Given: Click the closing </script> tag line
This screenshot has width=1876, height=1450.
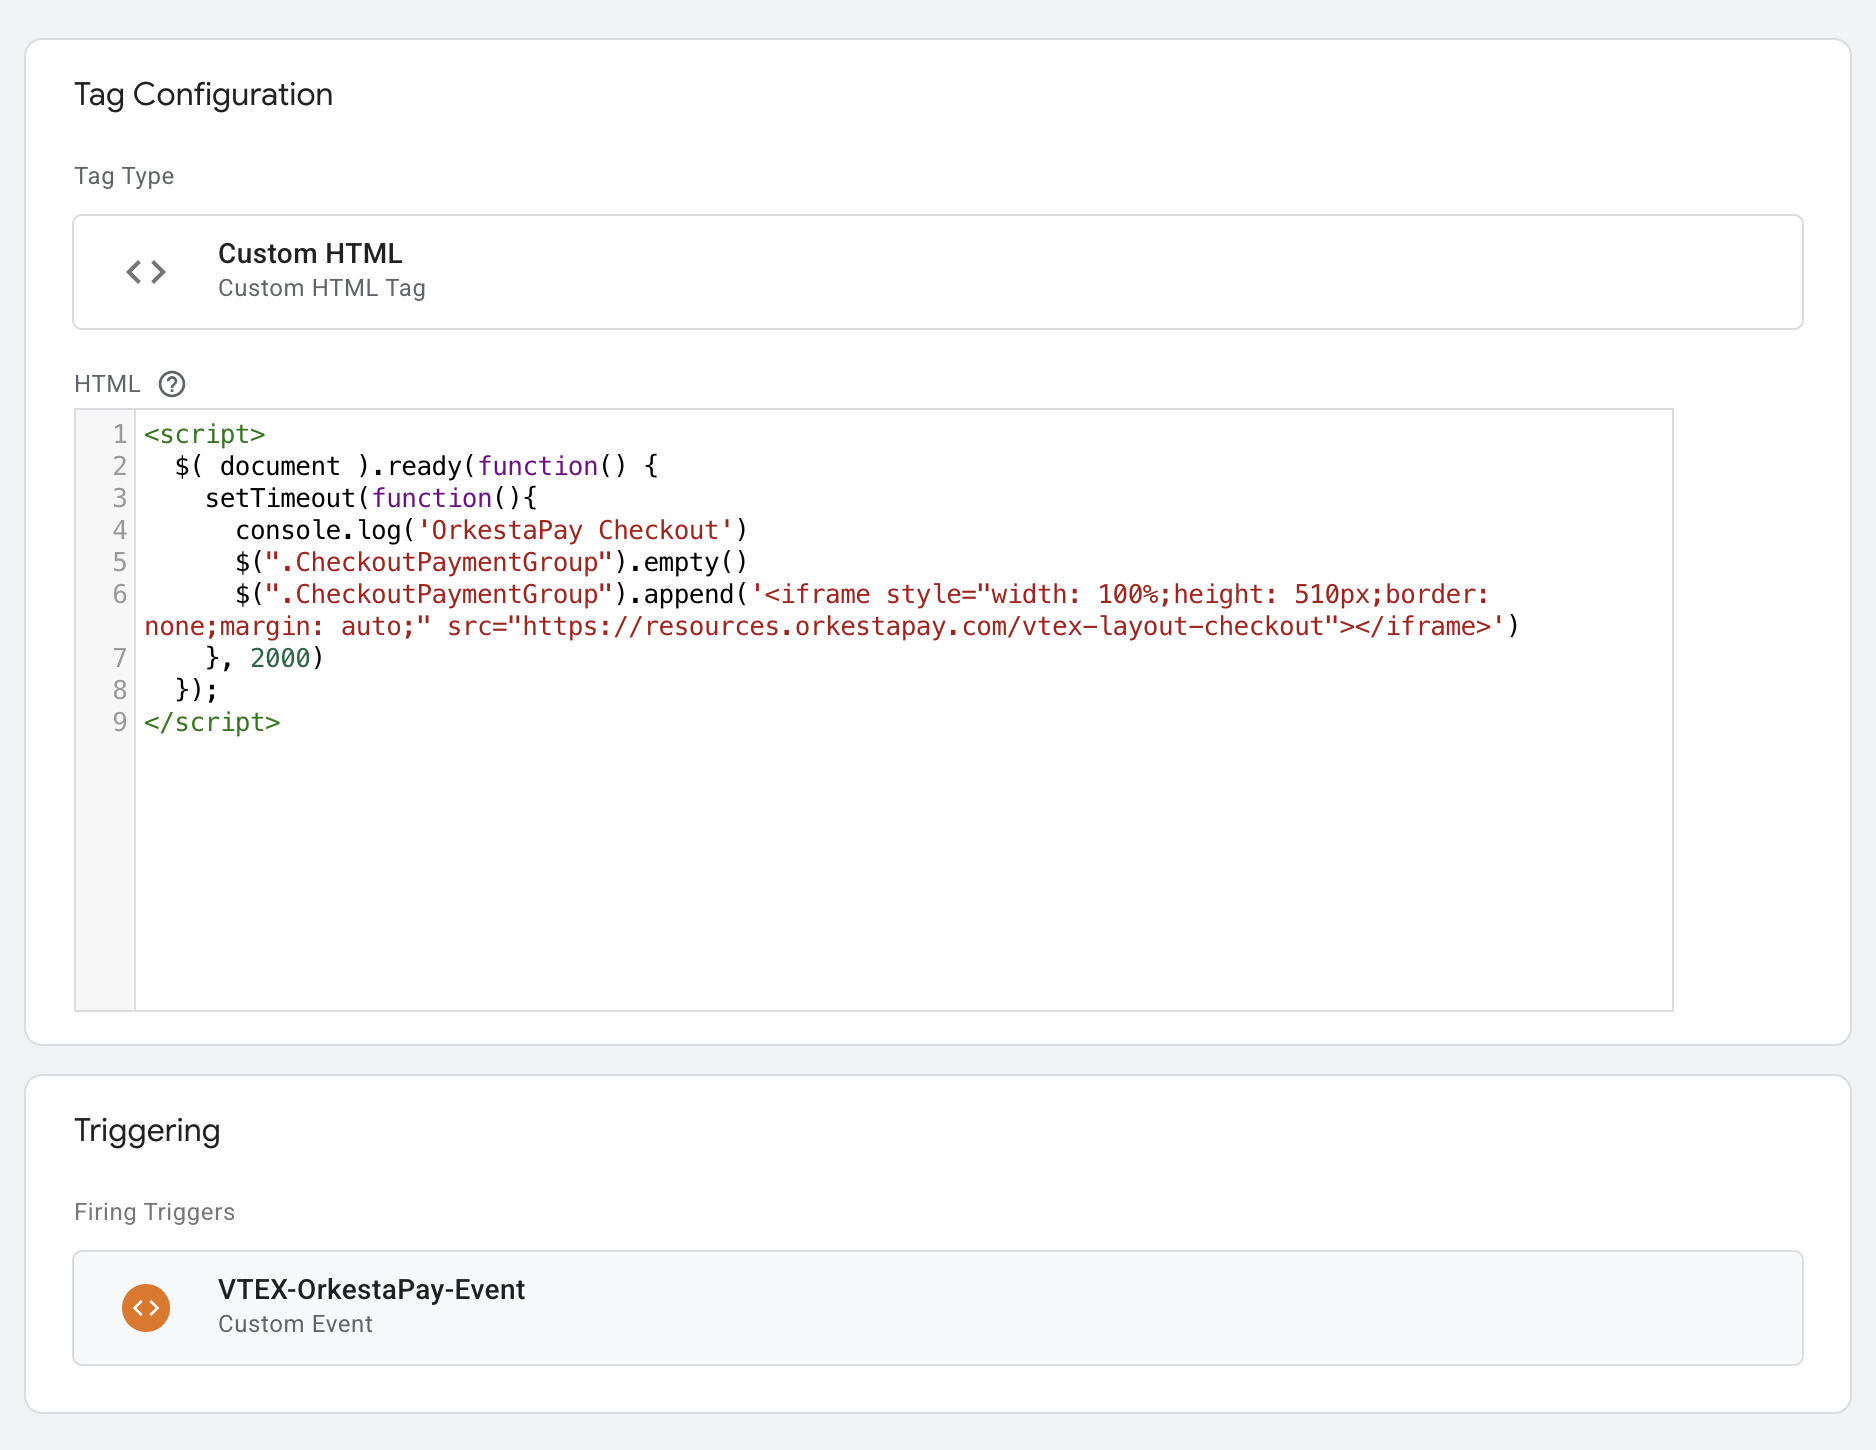Looking at the screenshot, I should point(212,722).
